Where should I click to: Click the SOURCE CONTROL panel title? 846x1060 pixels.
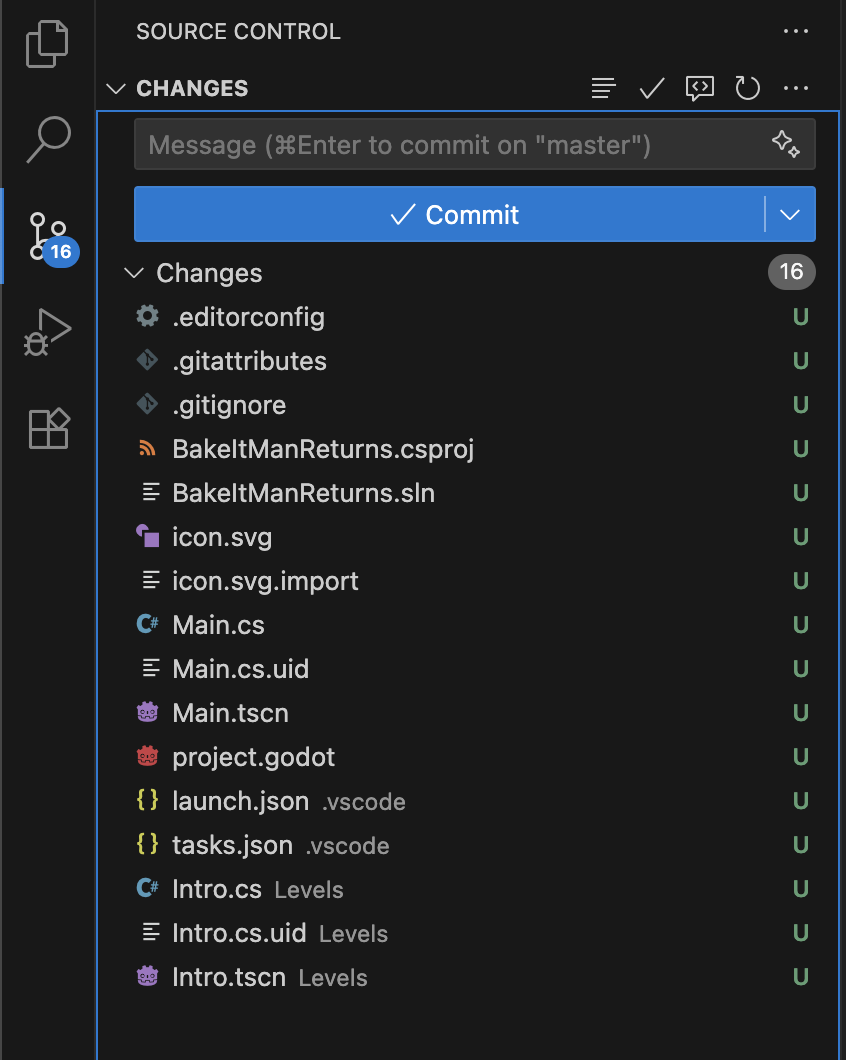[238, 31]
